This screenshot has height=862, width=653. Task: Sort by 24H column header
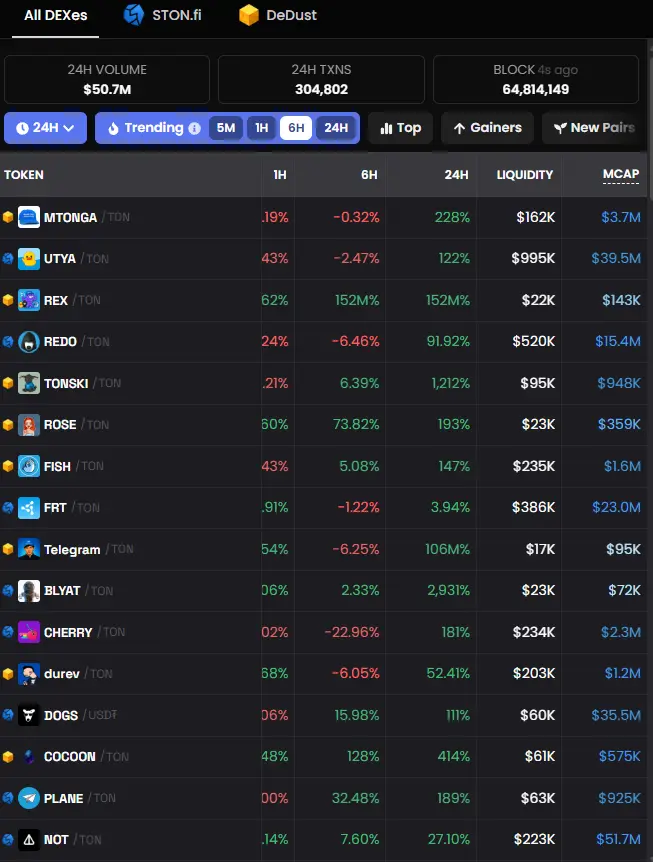pos(456,175)
